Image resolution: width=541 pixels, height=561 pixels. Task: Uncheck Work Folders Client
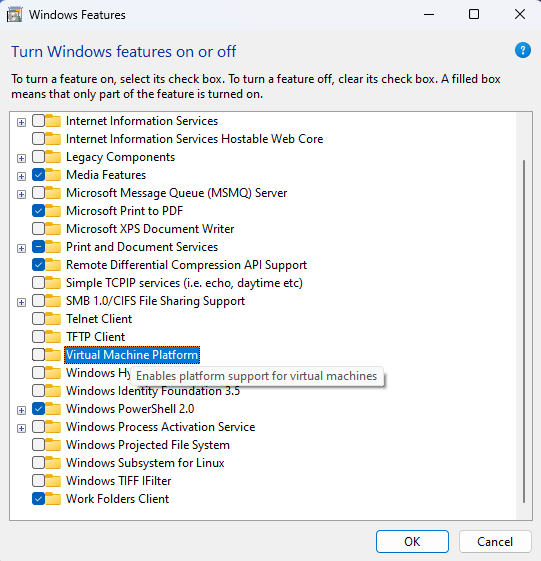click(x=38, y=499)
